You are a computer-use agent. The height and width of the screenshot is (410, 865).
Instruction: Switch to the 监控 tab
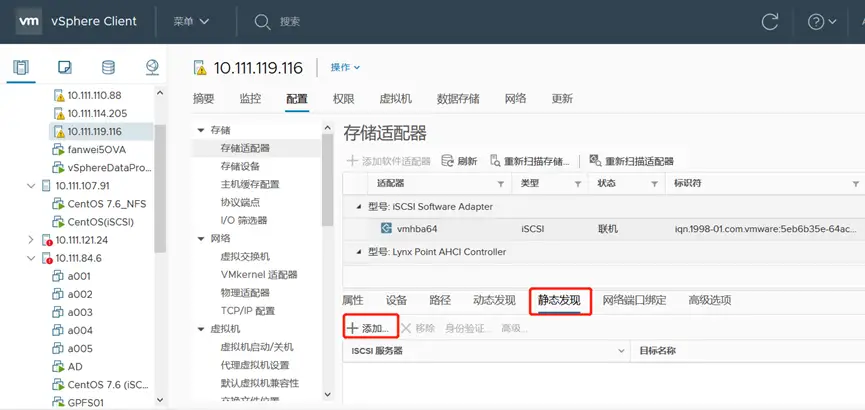(250, 99)
